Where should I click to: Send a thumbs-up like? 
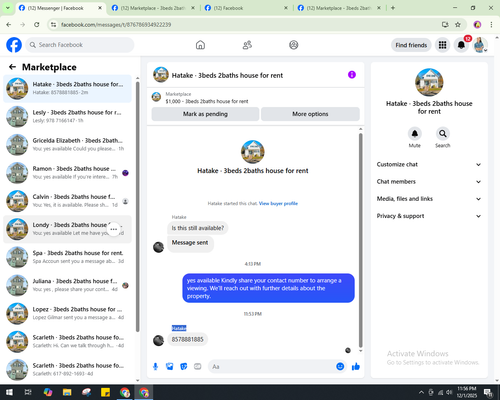point(356,367)
